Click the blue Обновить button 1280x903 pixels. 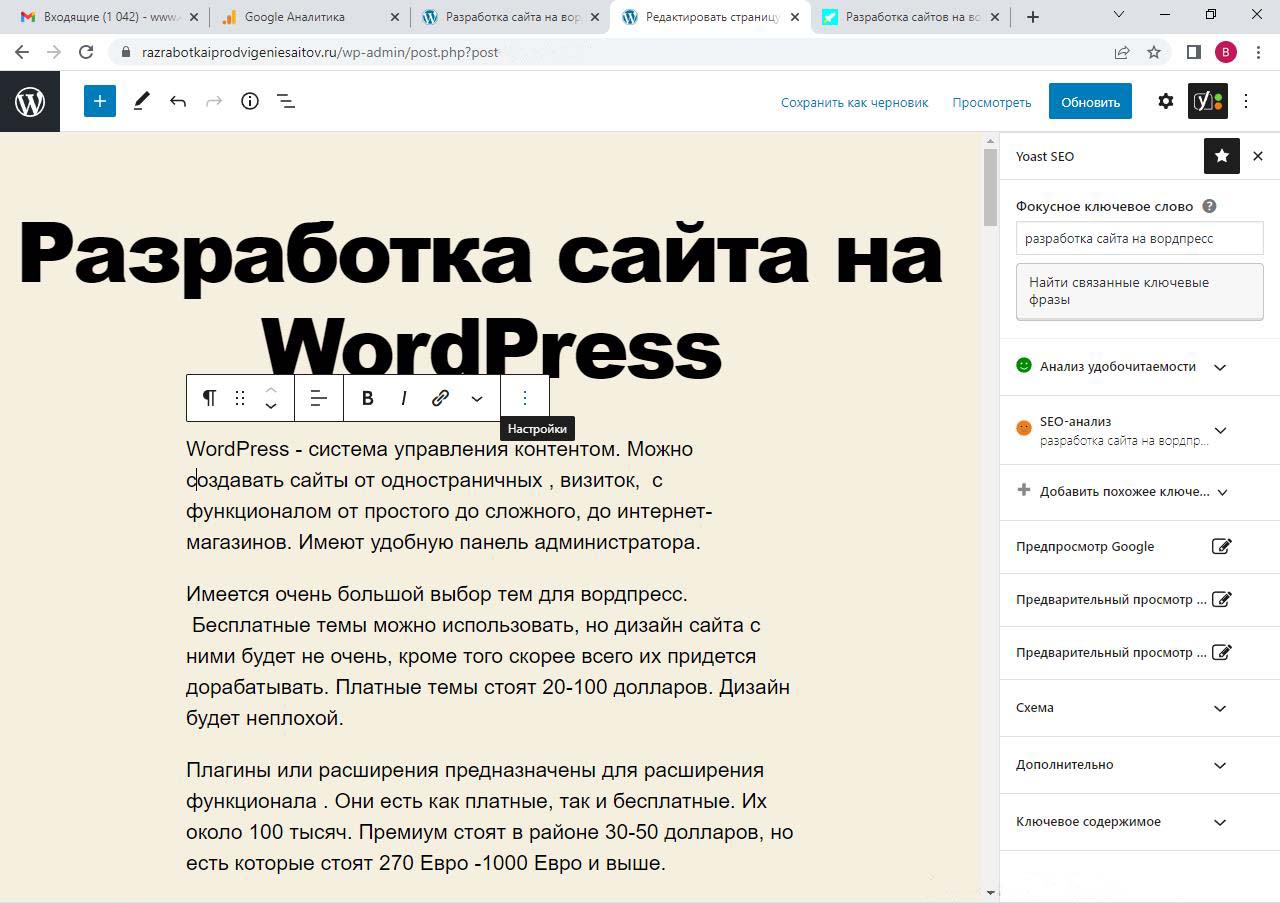1089,101
